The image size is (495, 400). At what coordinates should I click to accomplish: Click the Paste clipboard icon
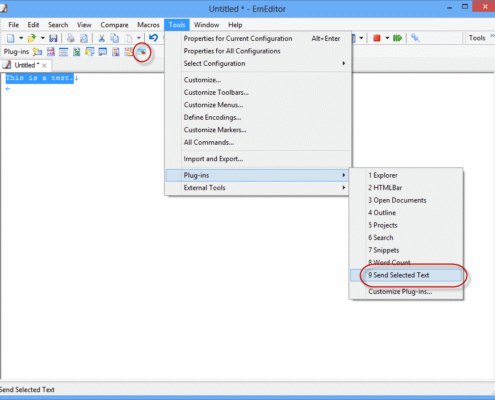point(128,38)
